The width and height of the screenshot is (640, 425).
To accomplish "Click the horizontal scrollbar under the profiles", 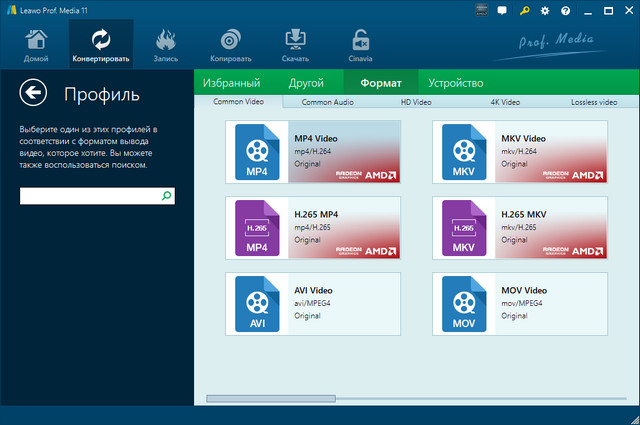I will pos(270,398).
